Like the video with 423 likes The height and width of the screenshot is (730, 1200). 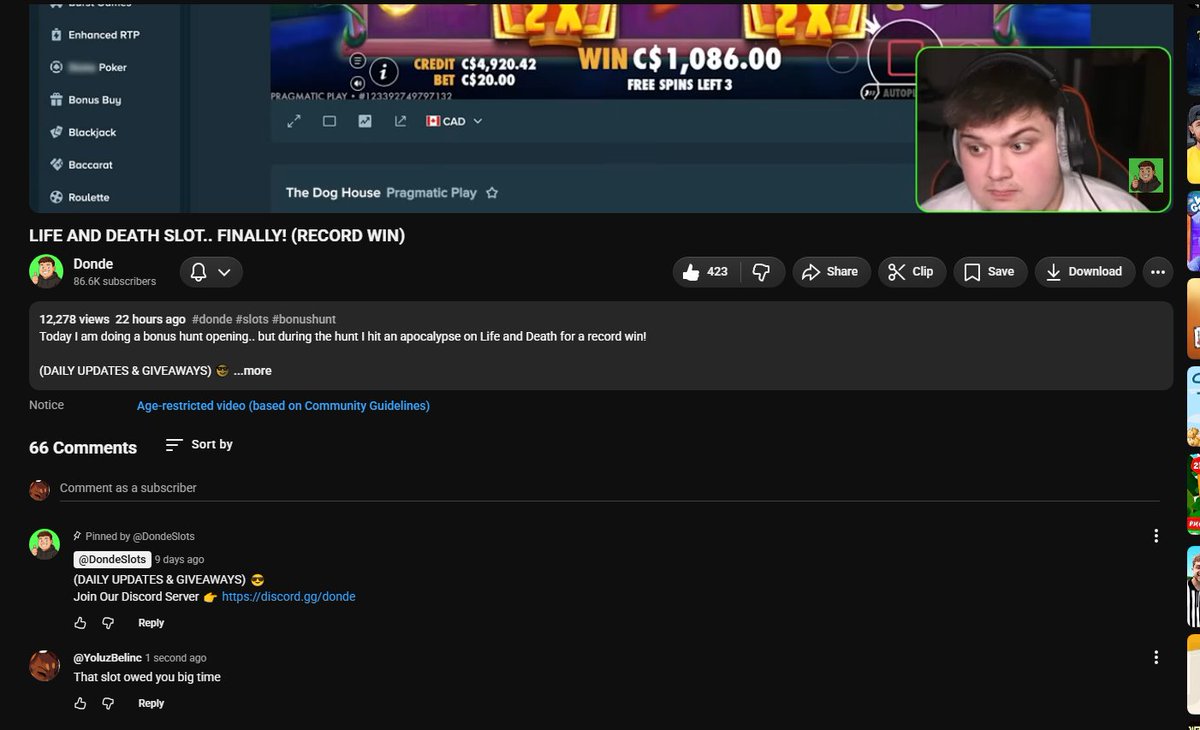pos(707,272)
